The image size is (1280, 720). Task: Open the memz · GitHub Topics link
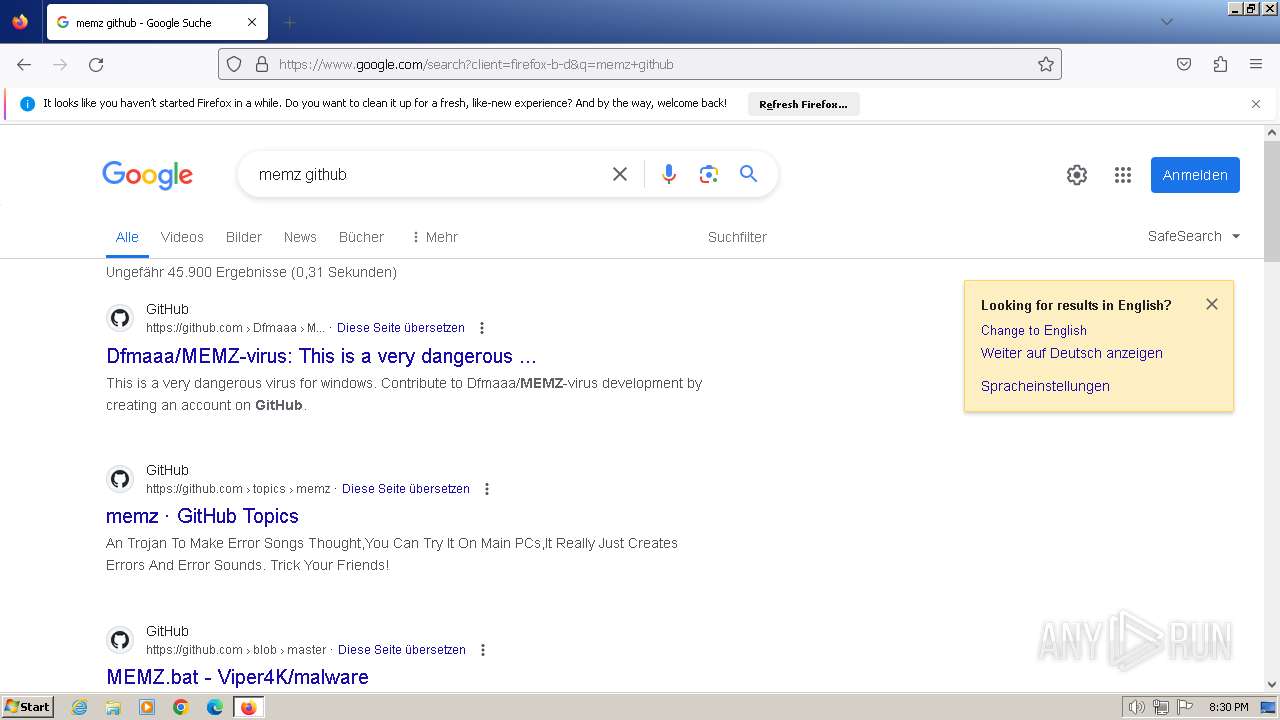pos(202,516)
